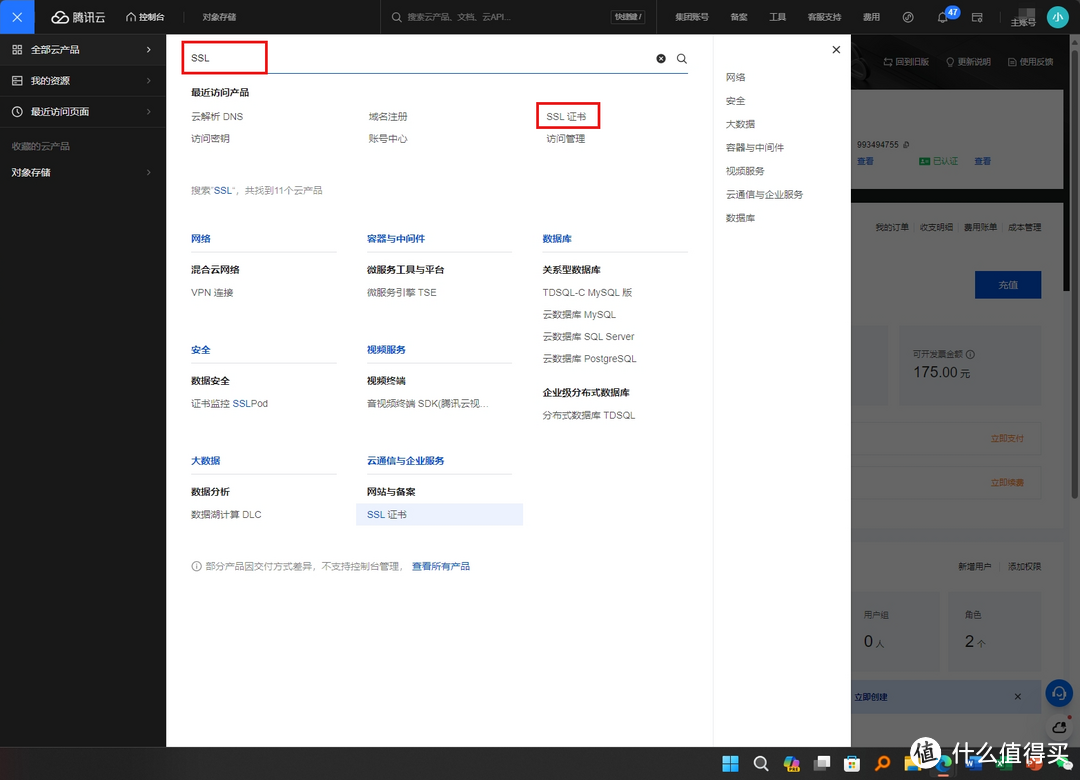Open Task View on taskbar
The width and height of the screenshot is (1080, 780).
822,763
